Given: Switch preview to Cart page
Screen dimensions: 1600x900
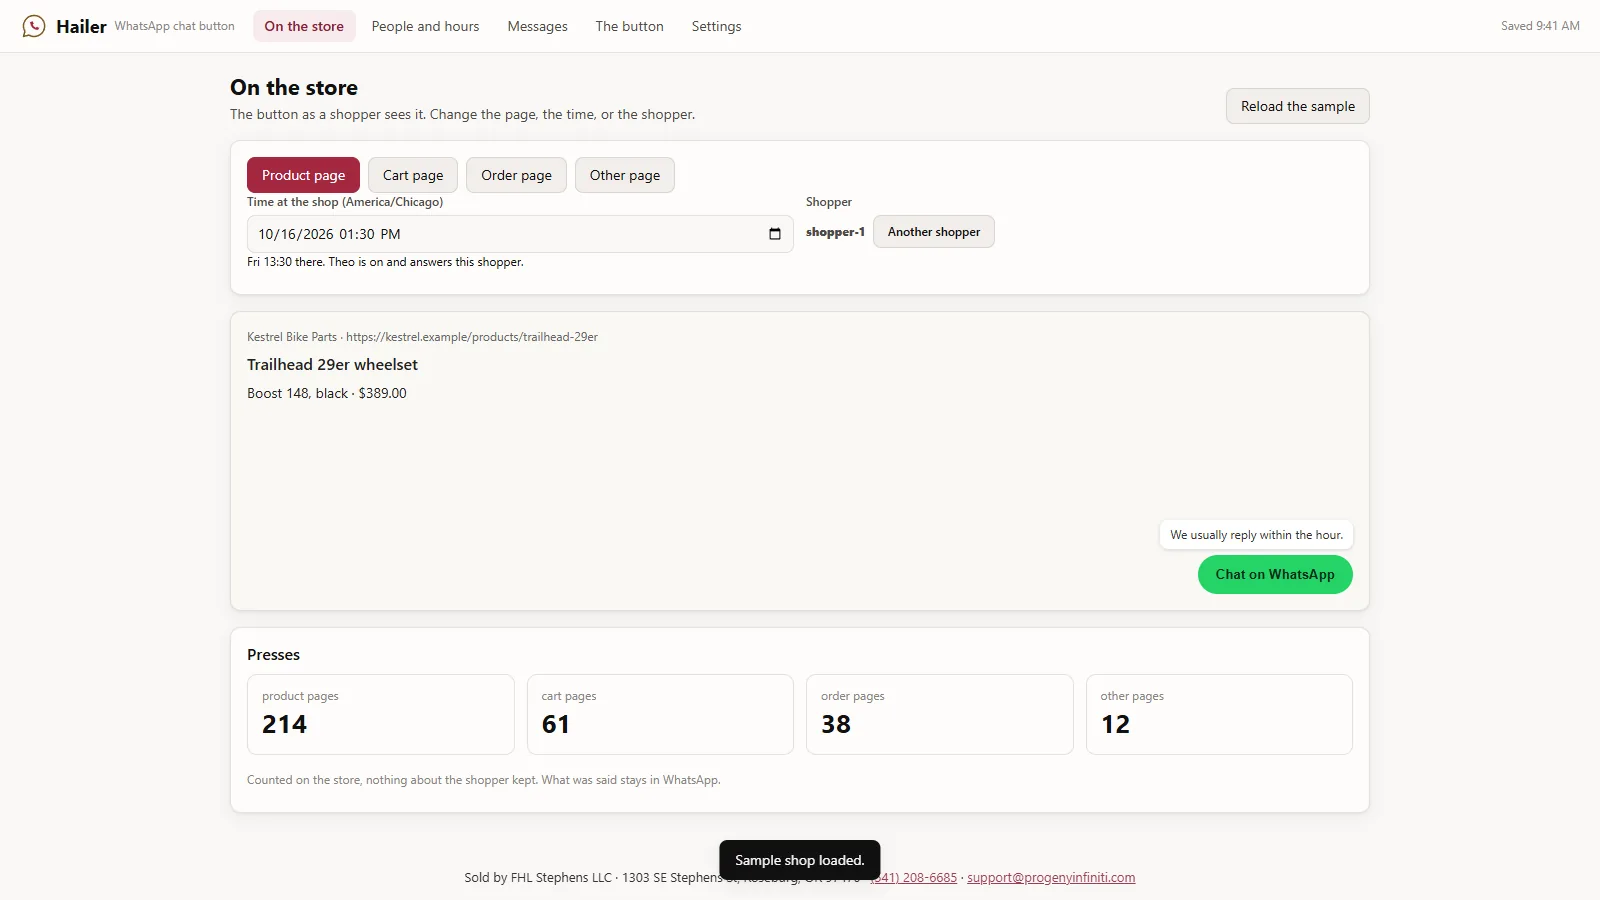Looking at the screenshot, I should (x=413, y=175).
